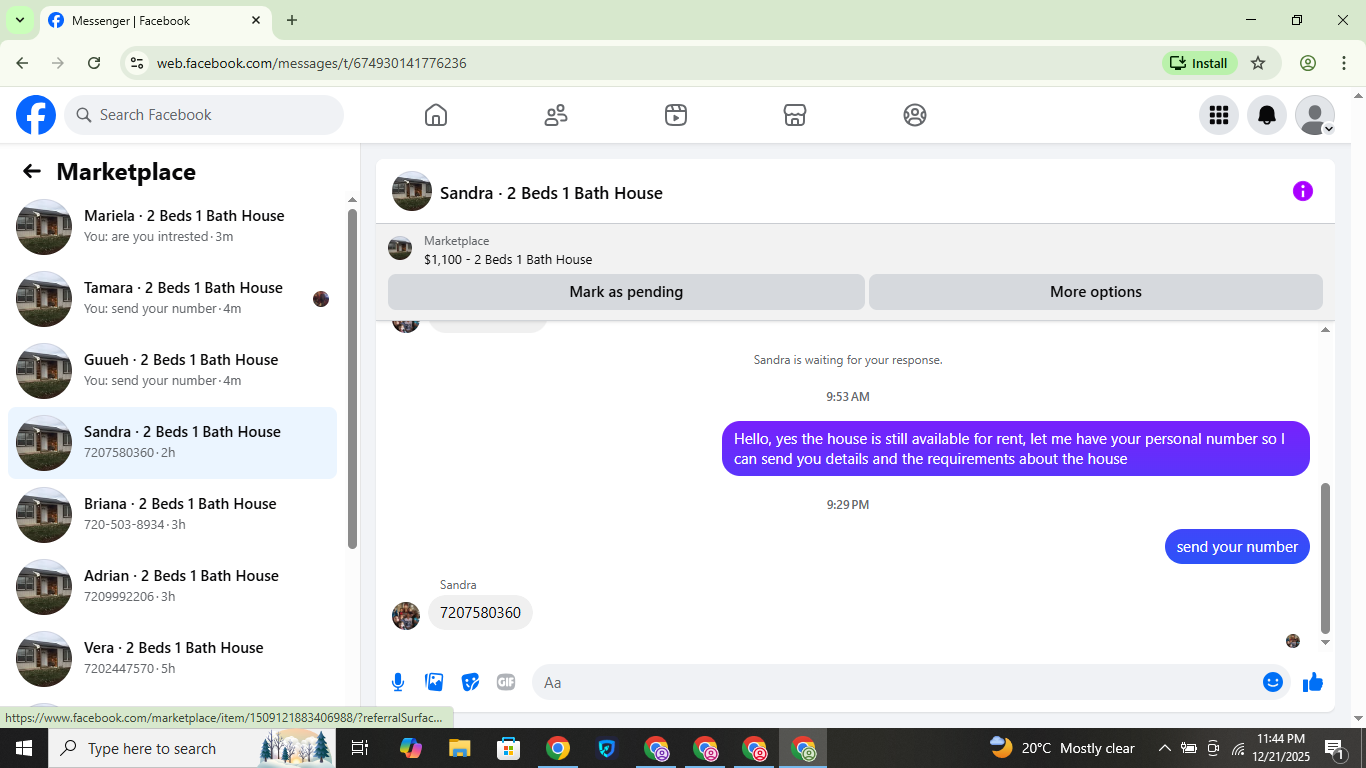Open the Marketplace storefront icon in navigation
This screenshot has height=768, width=1366.
click(795, 115)
